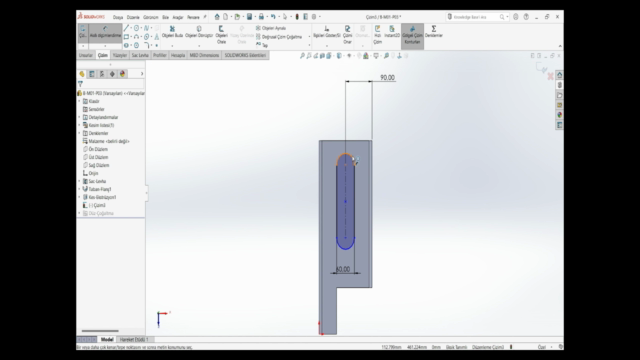Click the Home icon in the title bar
Image resolution: width=640 pixels, height=360 pixels.
(x=217, y=17)
